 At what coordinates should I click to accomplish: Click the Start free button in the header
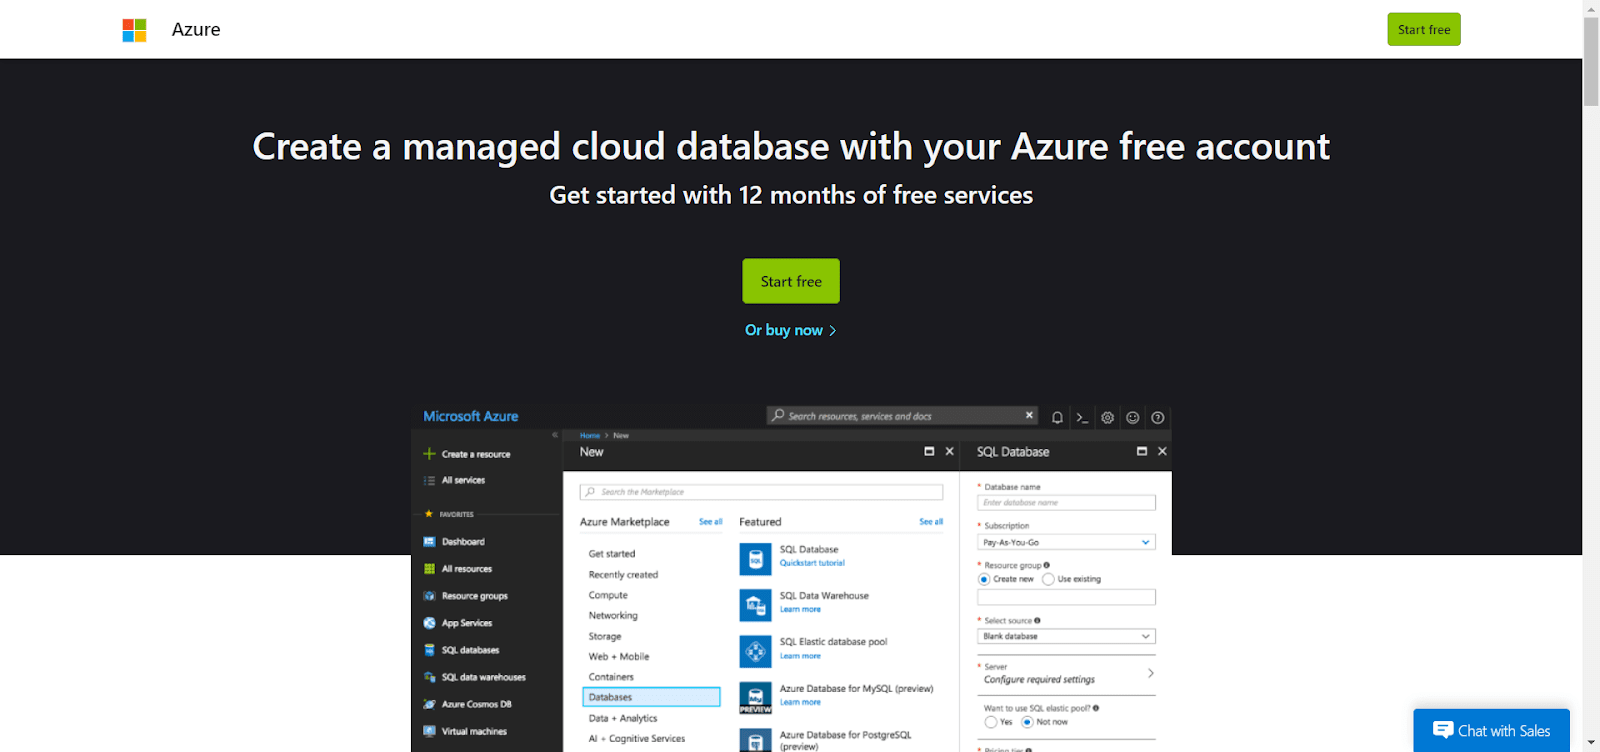coord(1424,29)
